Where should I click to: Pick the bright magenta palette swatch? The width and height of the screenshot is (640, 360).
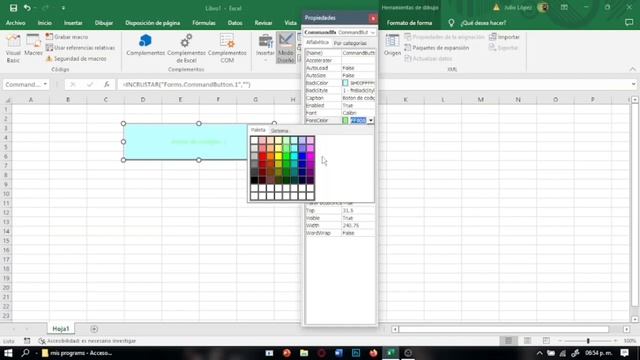[310, 156]
